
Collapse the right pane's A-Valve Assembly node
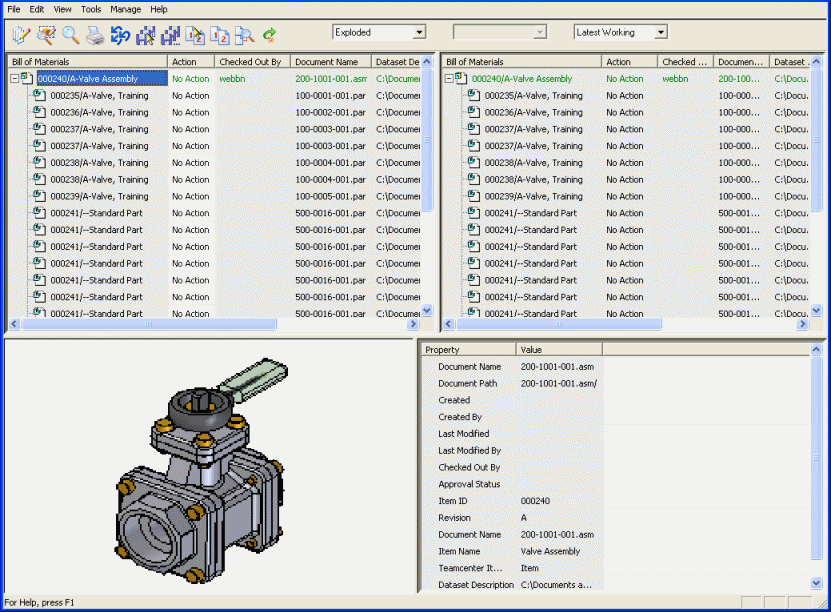pyautogui.click(x=449, y=78)
